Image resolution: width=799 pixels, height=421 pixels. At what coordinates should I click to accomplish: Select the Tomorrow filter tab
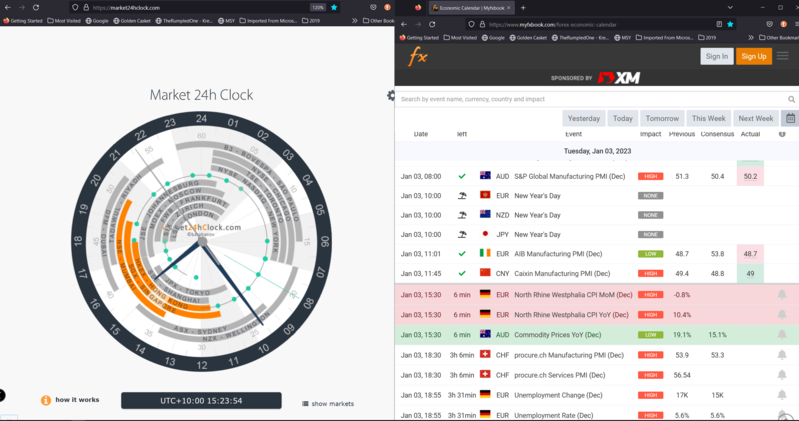(662, 118)
